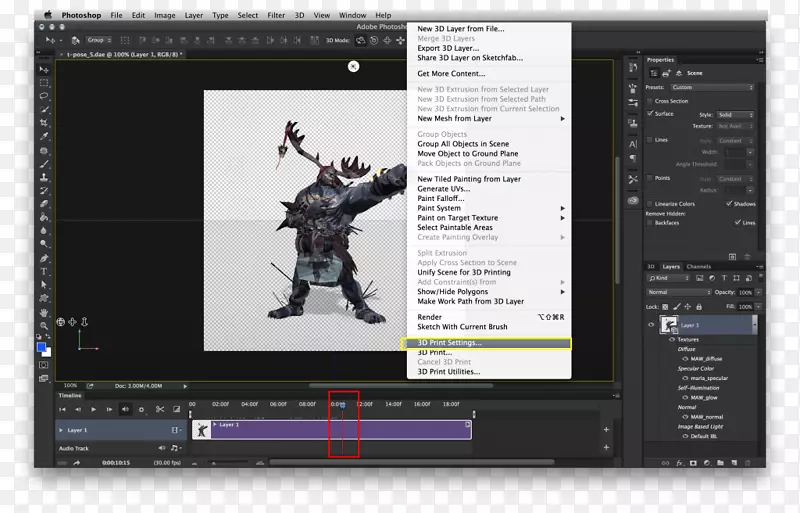Expand Layer 1 track in Timeline

click(x=61, y=430)
